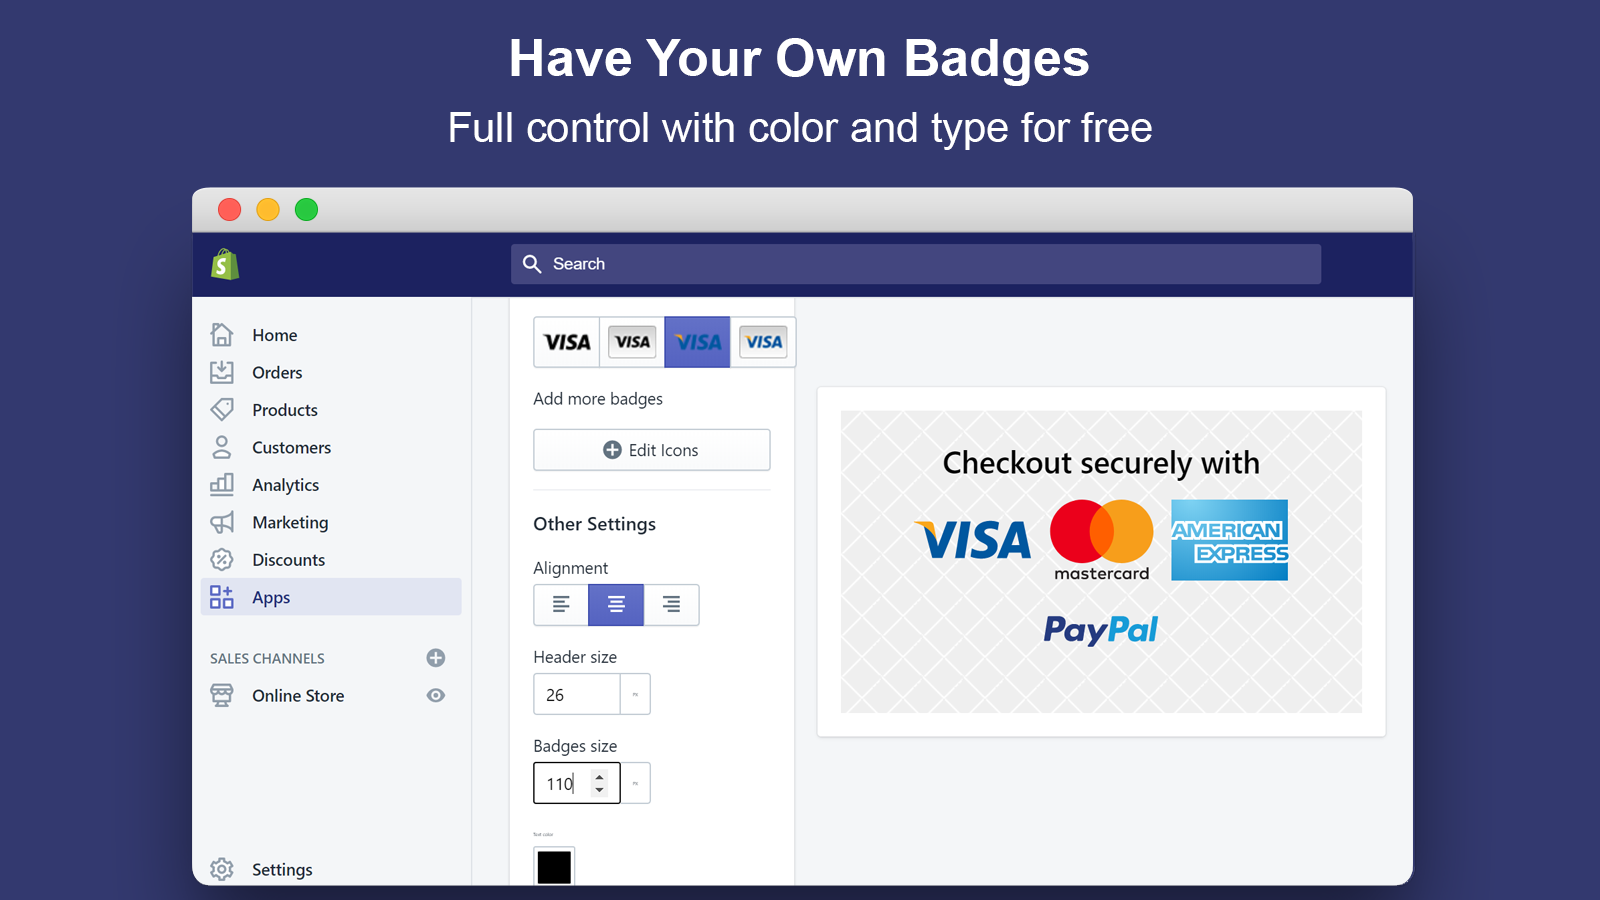Click the Orders inbox icon
Screen dimensions: 1600x900
[x=222, y=372]
